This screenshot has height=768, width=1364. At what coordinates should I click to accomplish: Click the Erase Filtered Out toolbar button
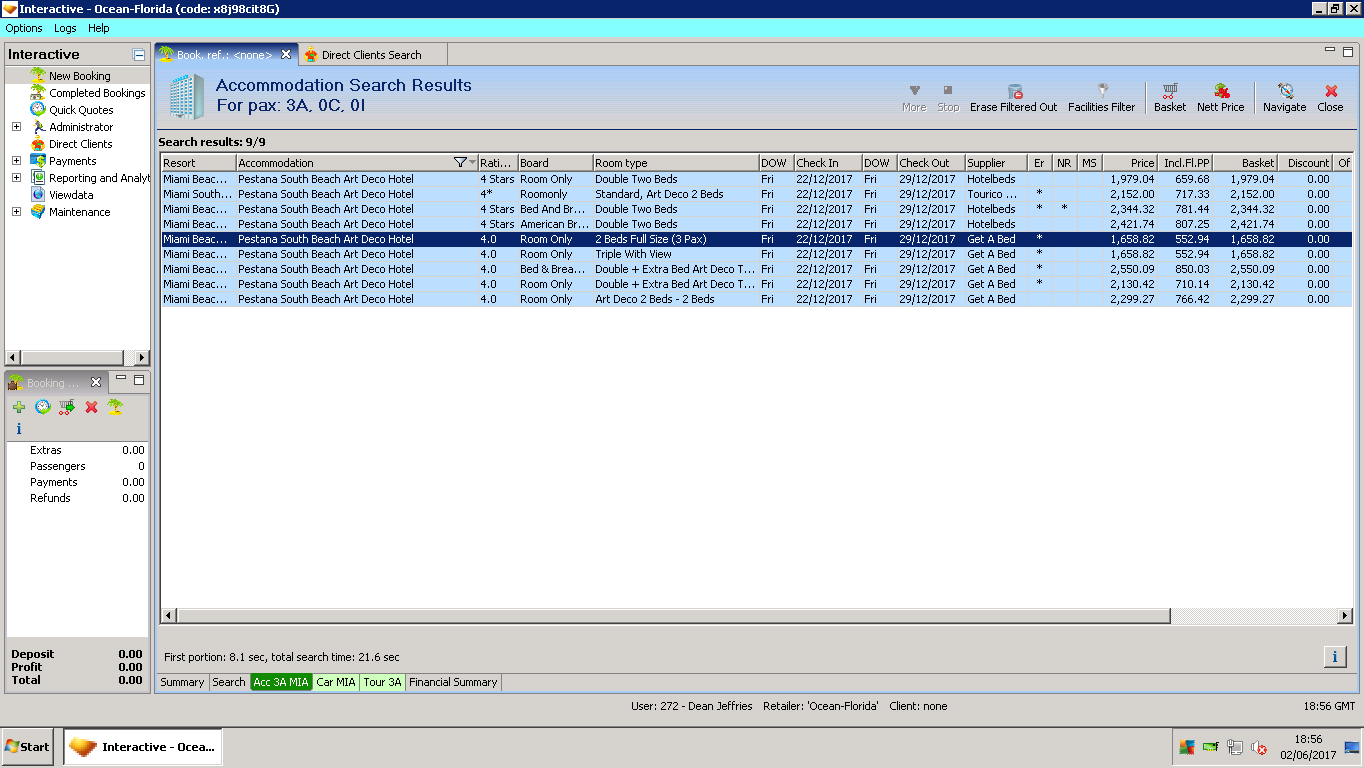click(1013, 98)
